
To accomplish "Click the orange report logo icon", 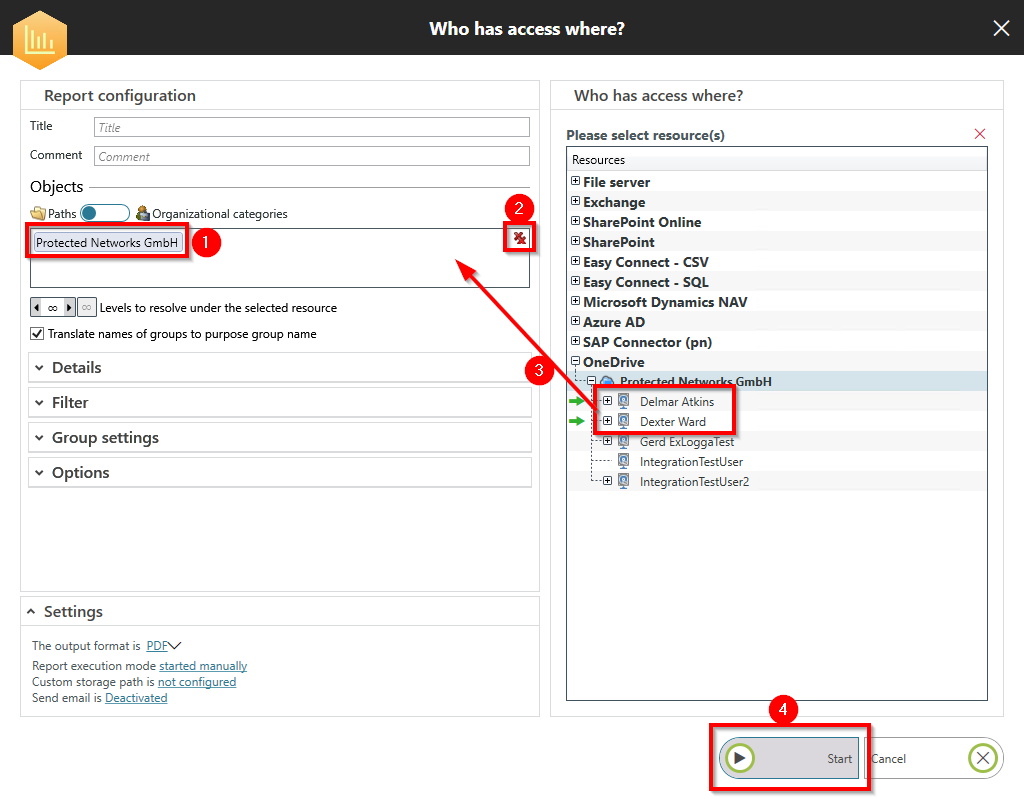I will tap(40, 38).
